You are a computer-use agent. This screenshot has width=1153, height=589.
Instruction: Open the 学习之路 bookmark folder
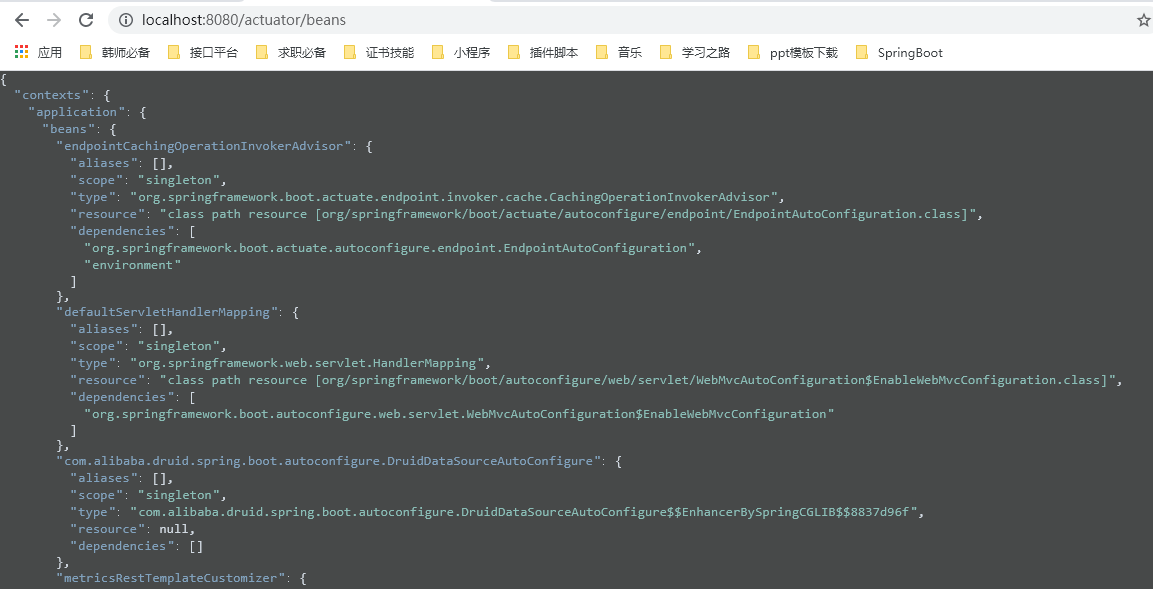[x=695, y=52]
